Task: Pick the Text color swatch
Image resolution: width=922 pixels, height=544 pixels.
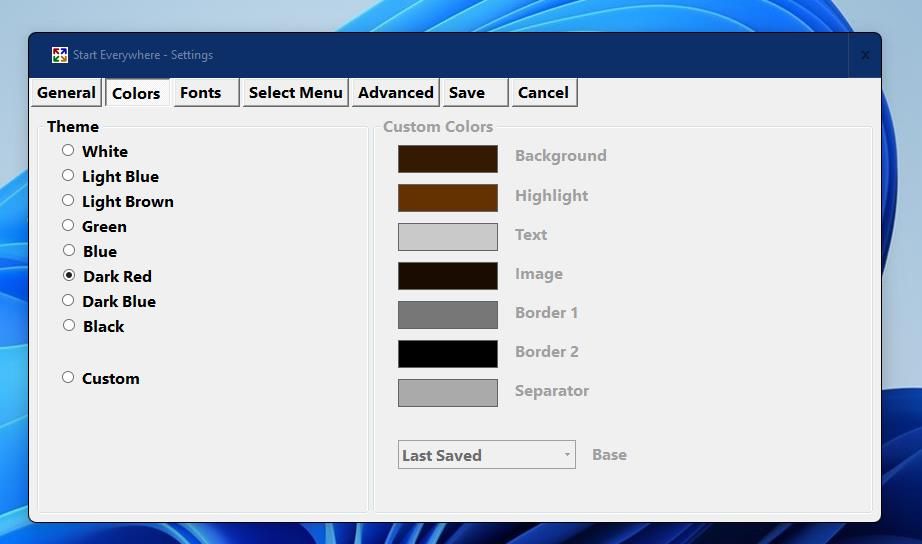Action: [x=448, y=236]
